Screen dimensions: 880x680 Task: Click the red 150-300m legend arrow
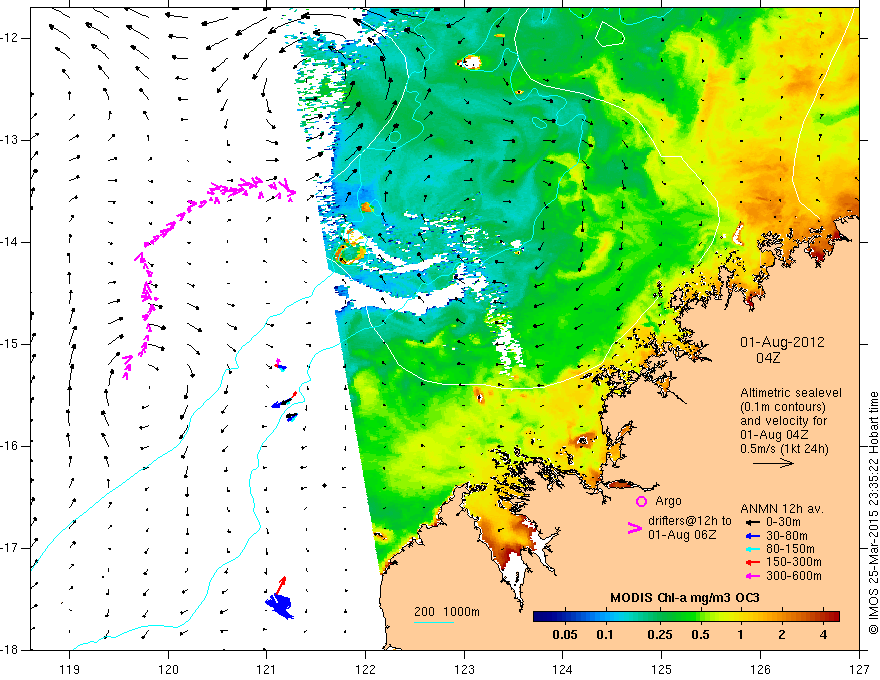point(752,562)
